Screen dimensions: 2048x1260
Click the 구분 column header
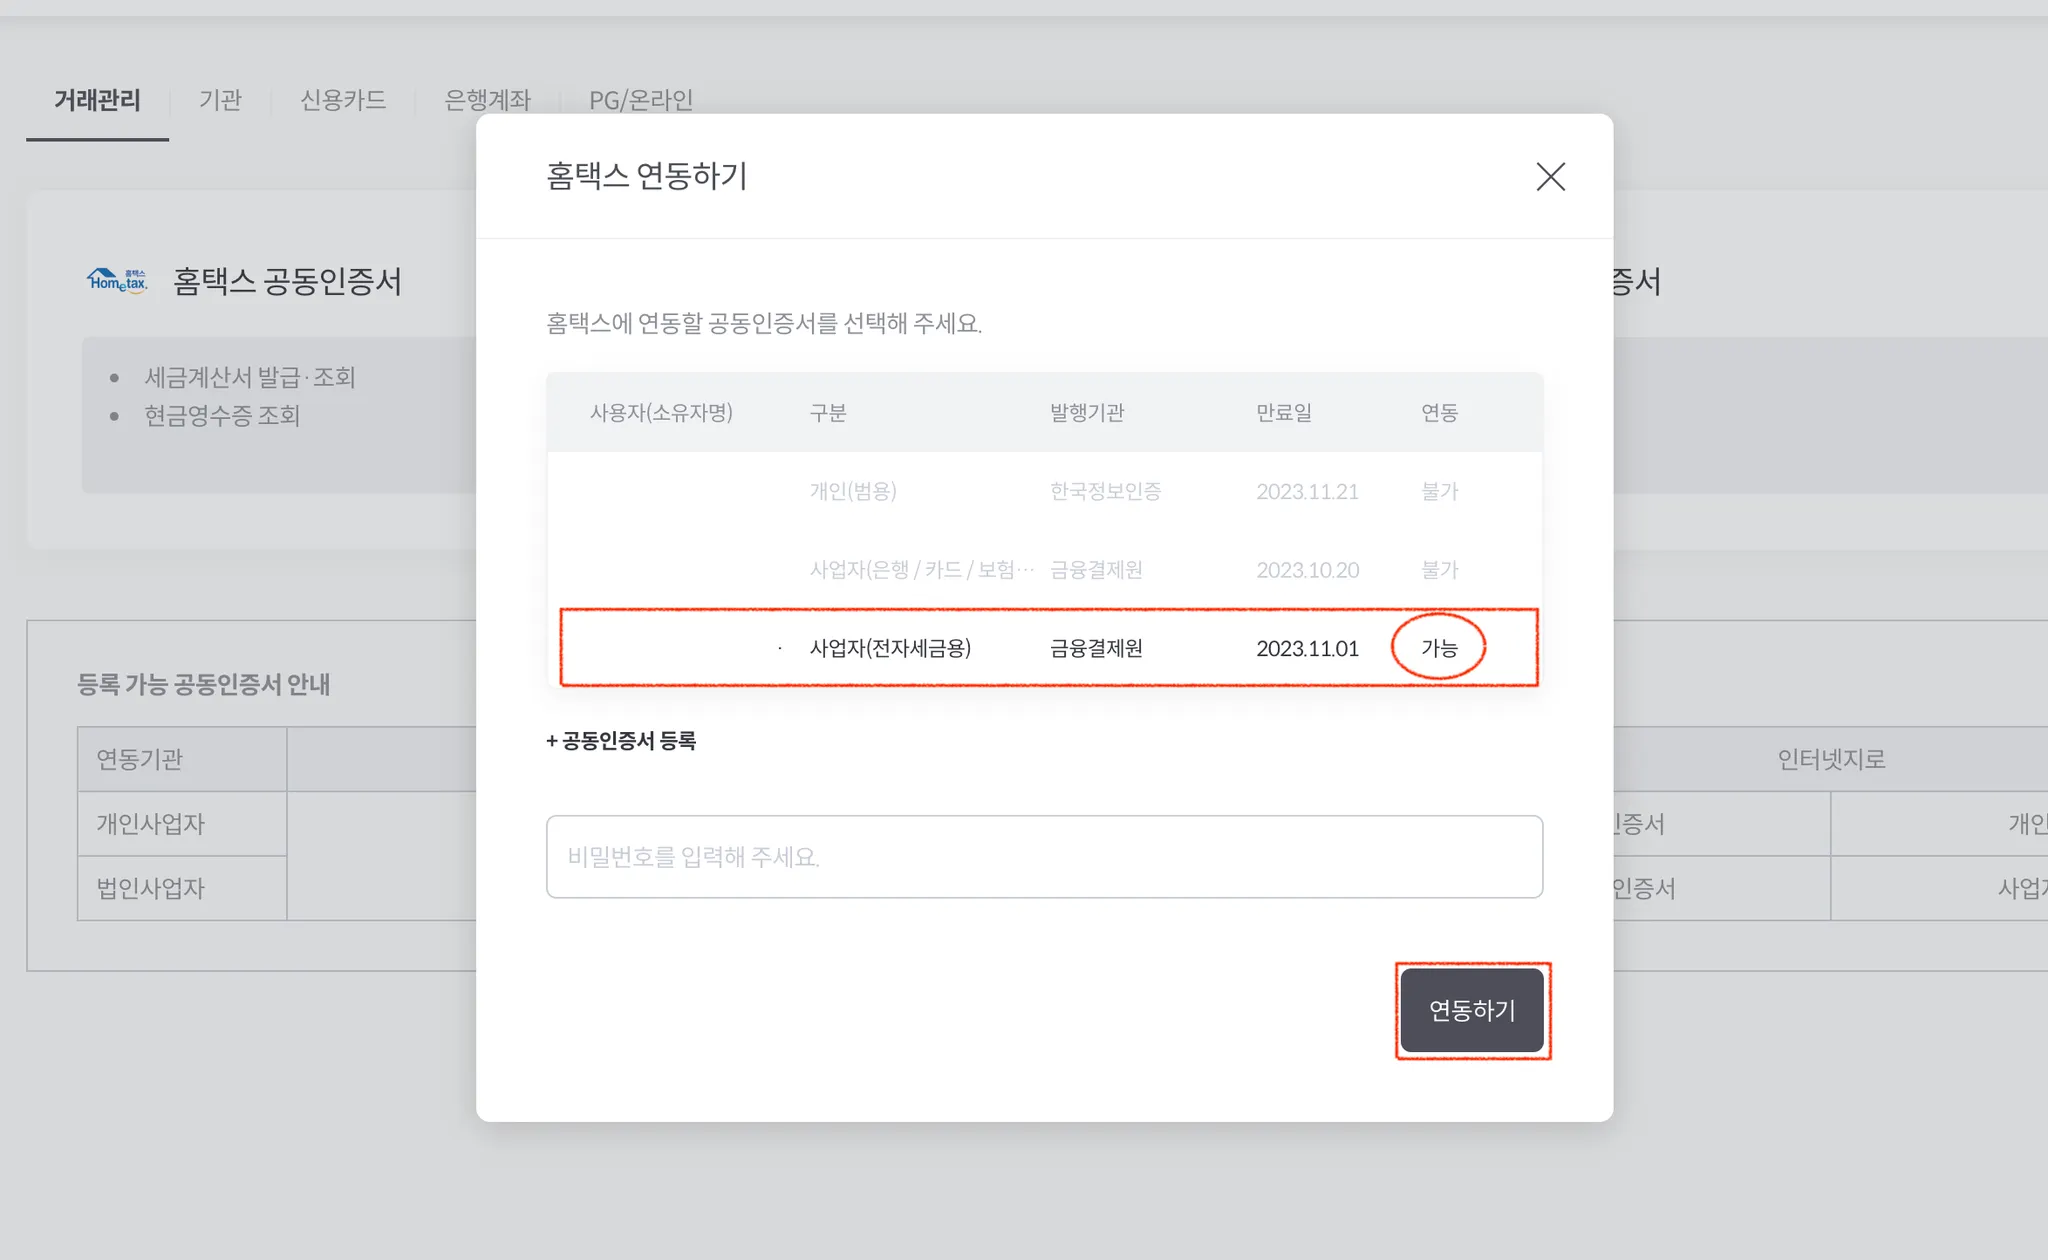coord(827,413)
